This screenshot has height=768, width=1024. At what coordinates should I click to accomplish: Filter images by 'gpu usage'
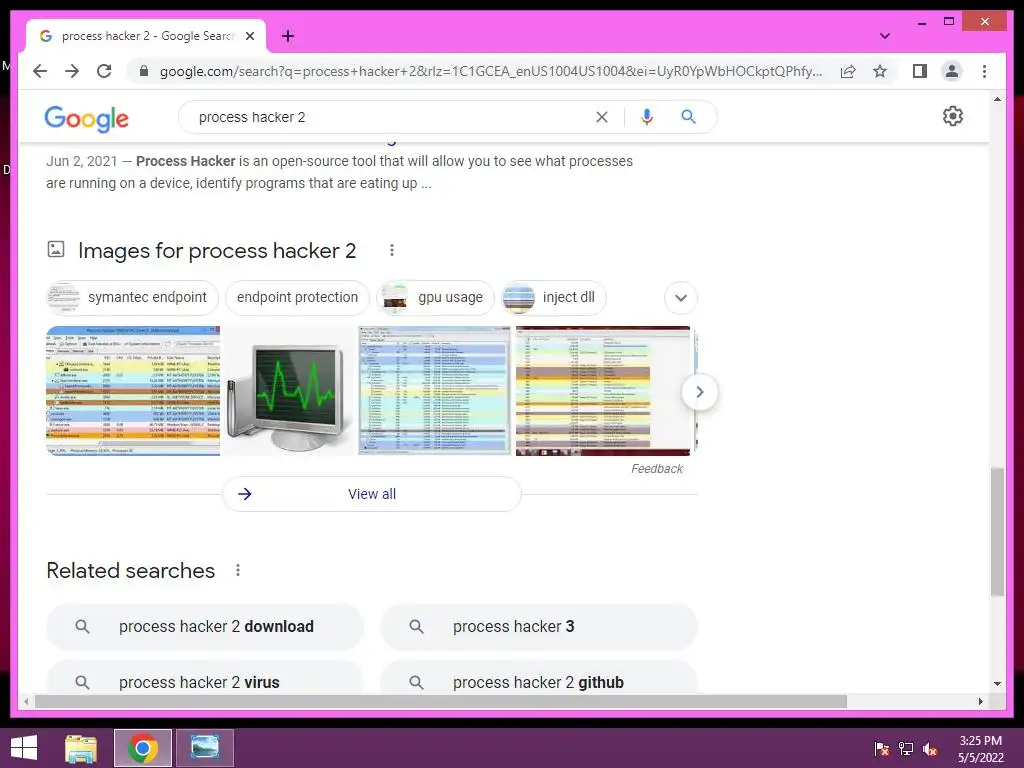435,298
